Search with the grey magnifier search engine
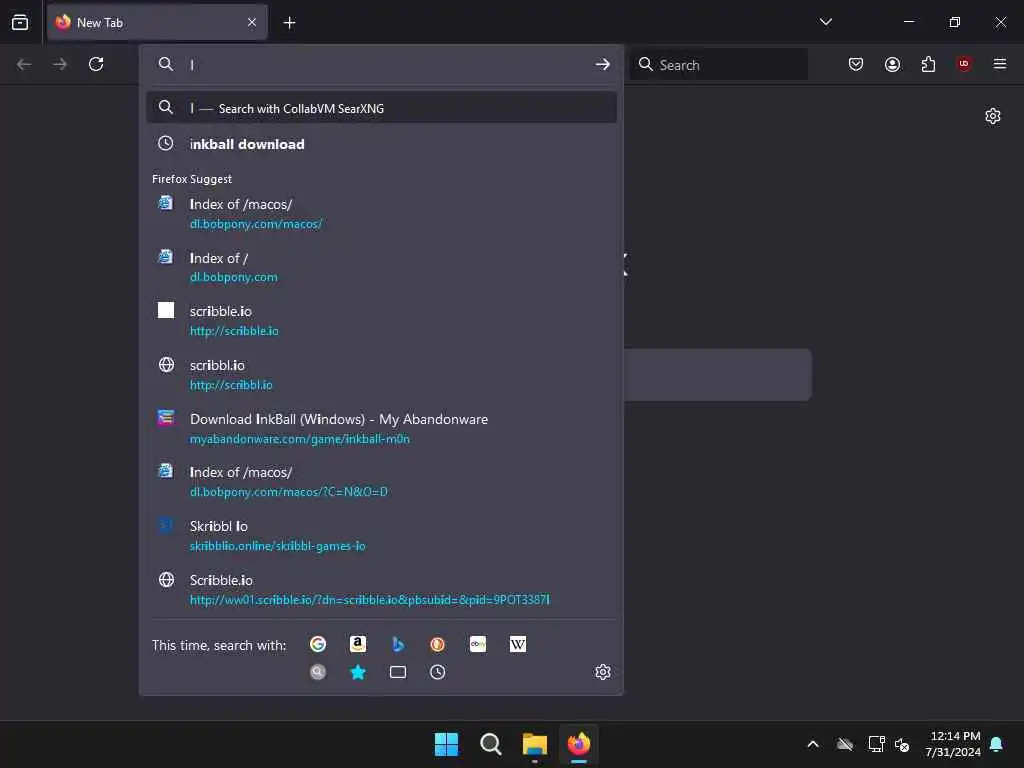Image resolution: width=1024 pixels, height=768 pixels. [318, 672]
